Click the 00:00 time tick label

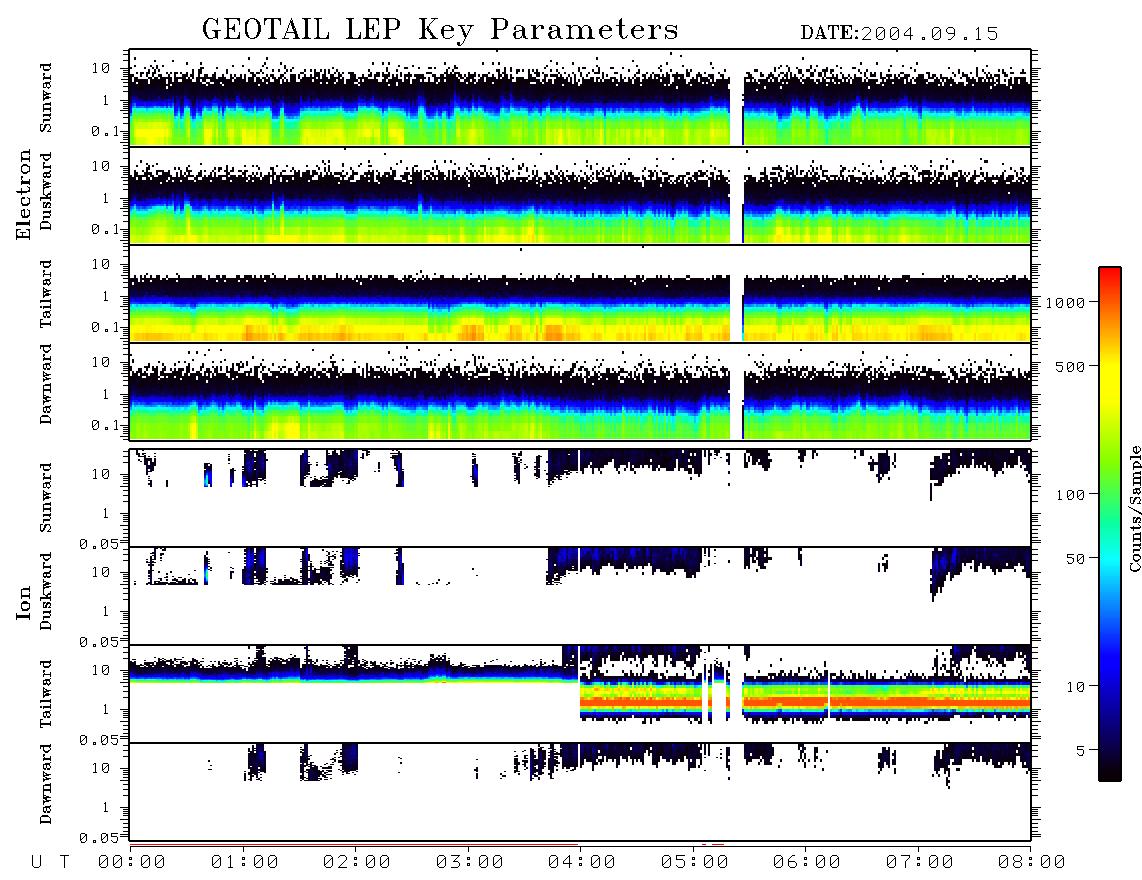click(132, 863)
